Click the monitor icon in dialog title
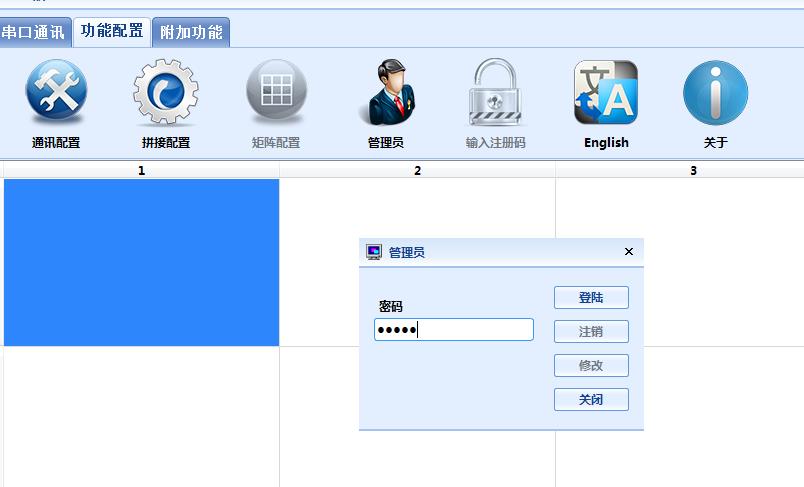This screenshot has width=804, height=487. tap(374, 252)
